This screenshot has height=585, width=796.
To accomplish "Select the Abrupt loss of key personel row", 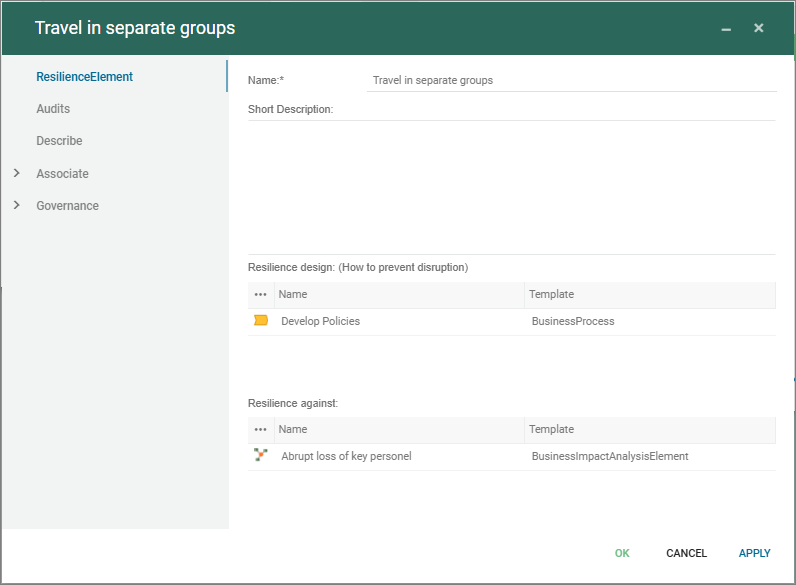I will pos(400,456).
